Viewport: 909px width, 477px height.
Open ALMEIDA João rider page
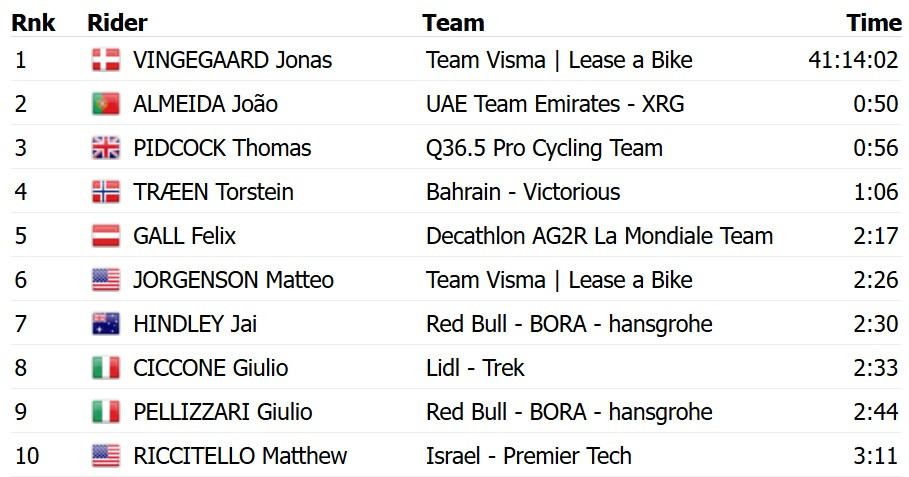pos(205,104)
